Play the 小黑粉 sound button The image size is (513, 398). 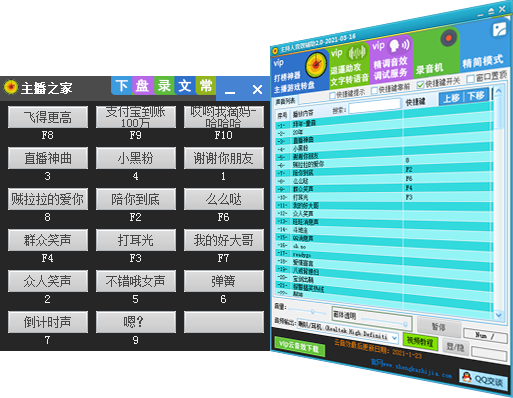tap(136, 158)
